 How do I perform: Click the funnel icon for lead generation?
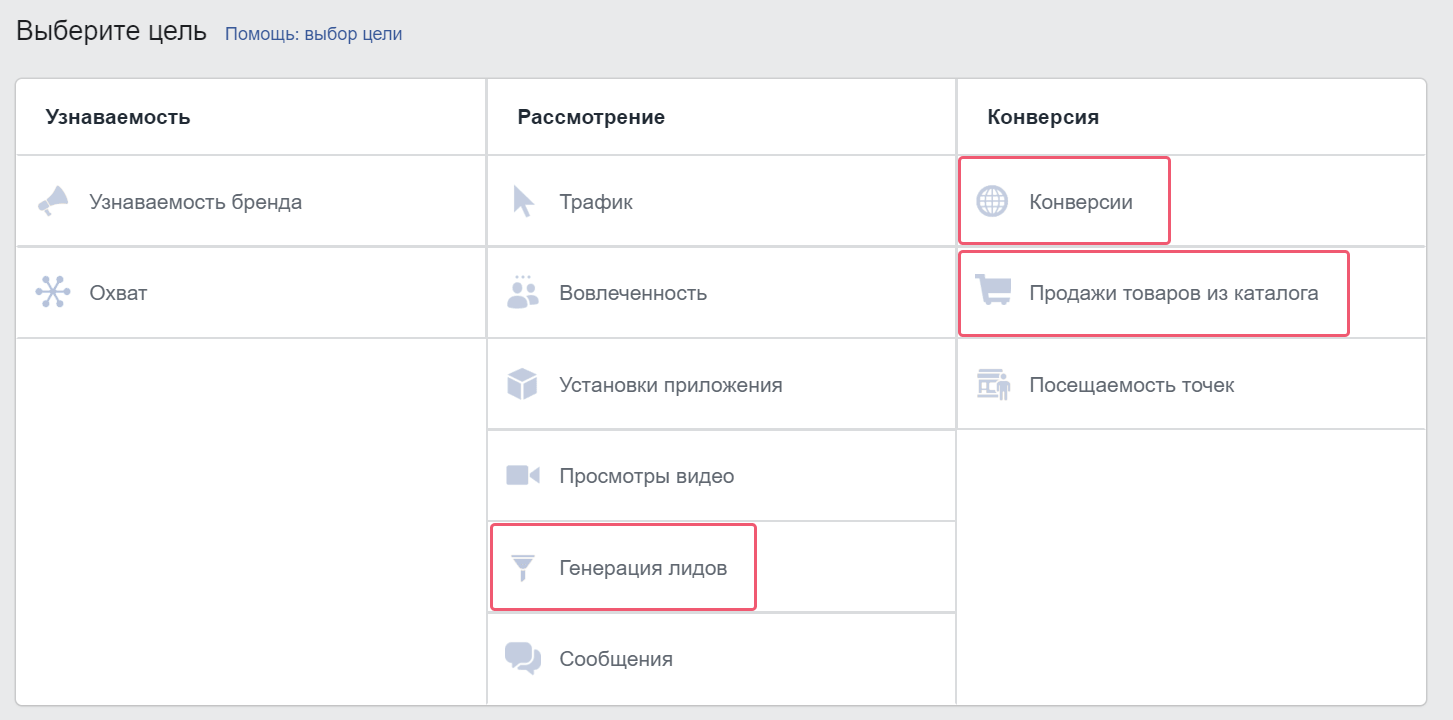(x=523, y=568)
